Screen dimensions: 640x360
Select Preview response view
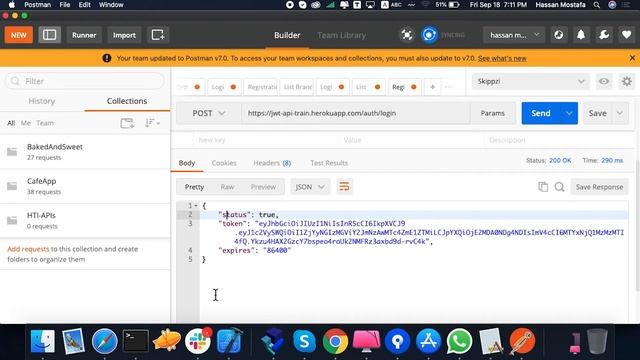click(x=263, y=187)
